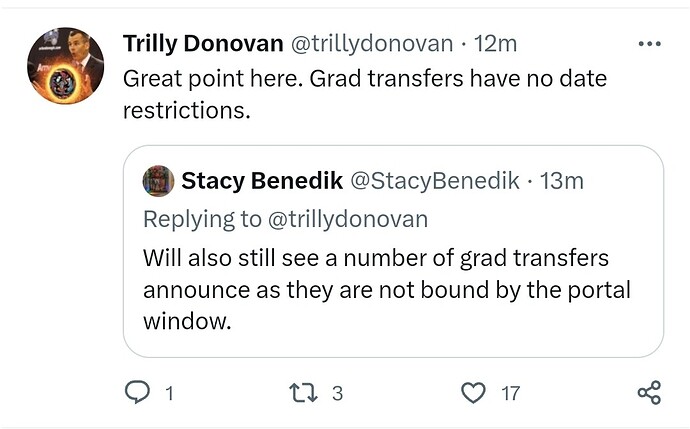Viewport: 690px width, 429px height.
Task: Click the share icon
Action: pos(649,393)
